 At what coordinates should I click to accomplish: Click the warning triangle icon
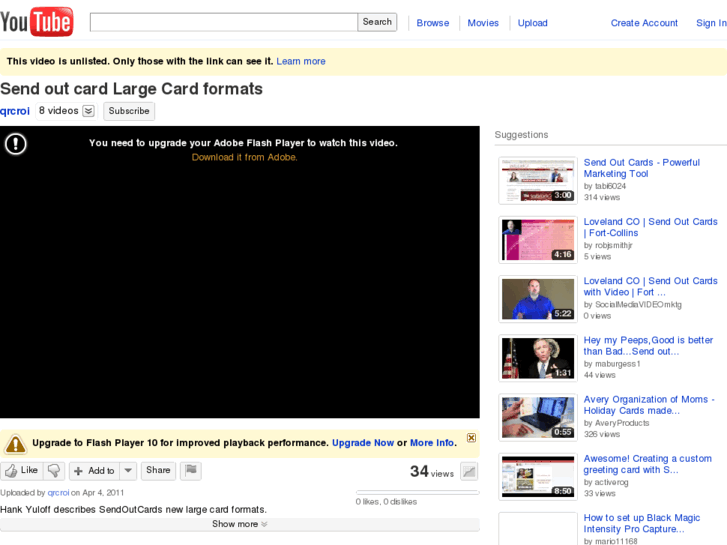click(15, 444)
